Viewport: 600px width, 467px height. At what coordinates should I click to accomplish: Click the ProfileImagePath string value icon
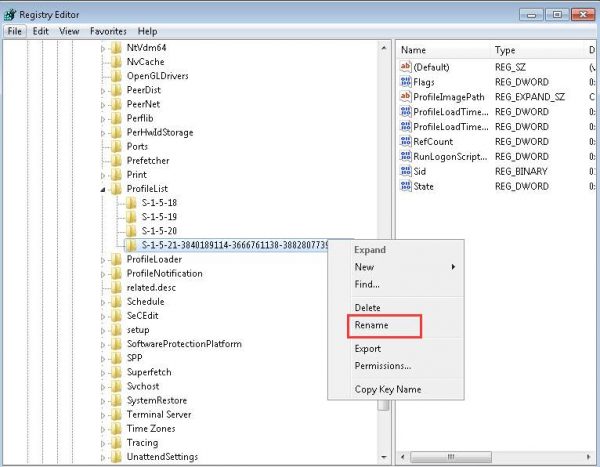click(406, 96)
